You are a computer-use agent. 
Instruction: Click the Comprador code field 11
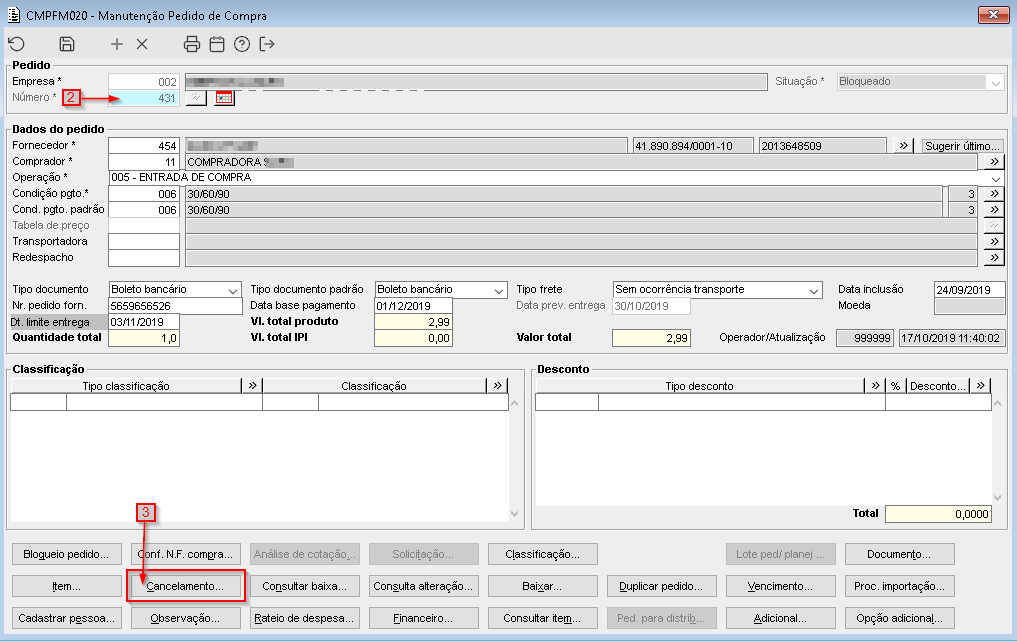pos(144,162)
